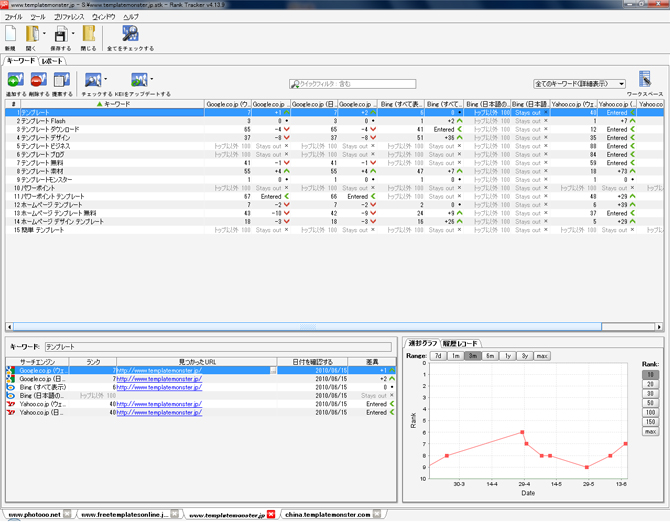Viewport: 670px width, 522px height.
Task: Select keyword row テンプレート Flash
Action: [x=334, y=121]
